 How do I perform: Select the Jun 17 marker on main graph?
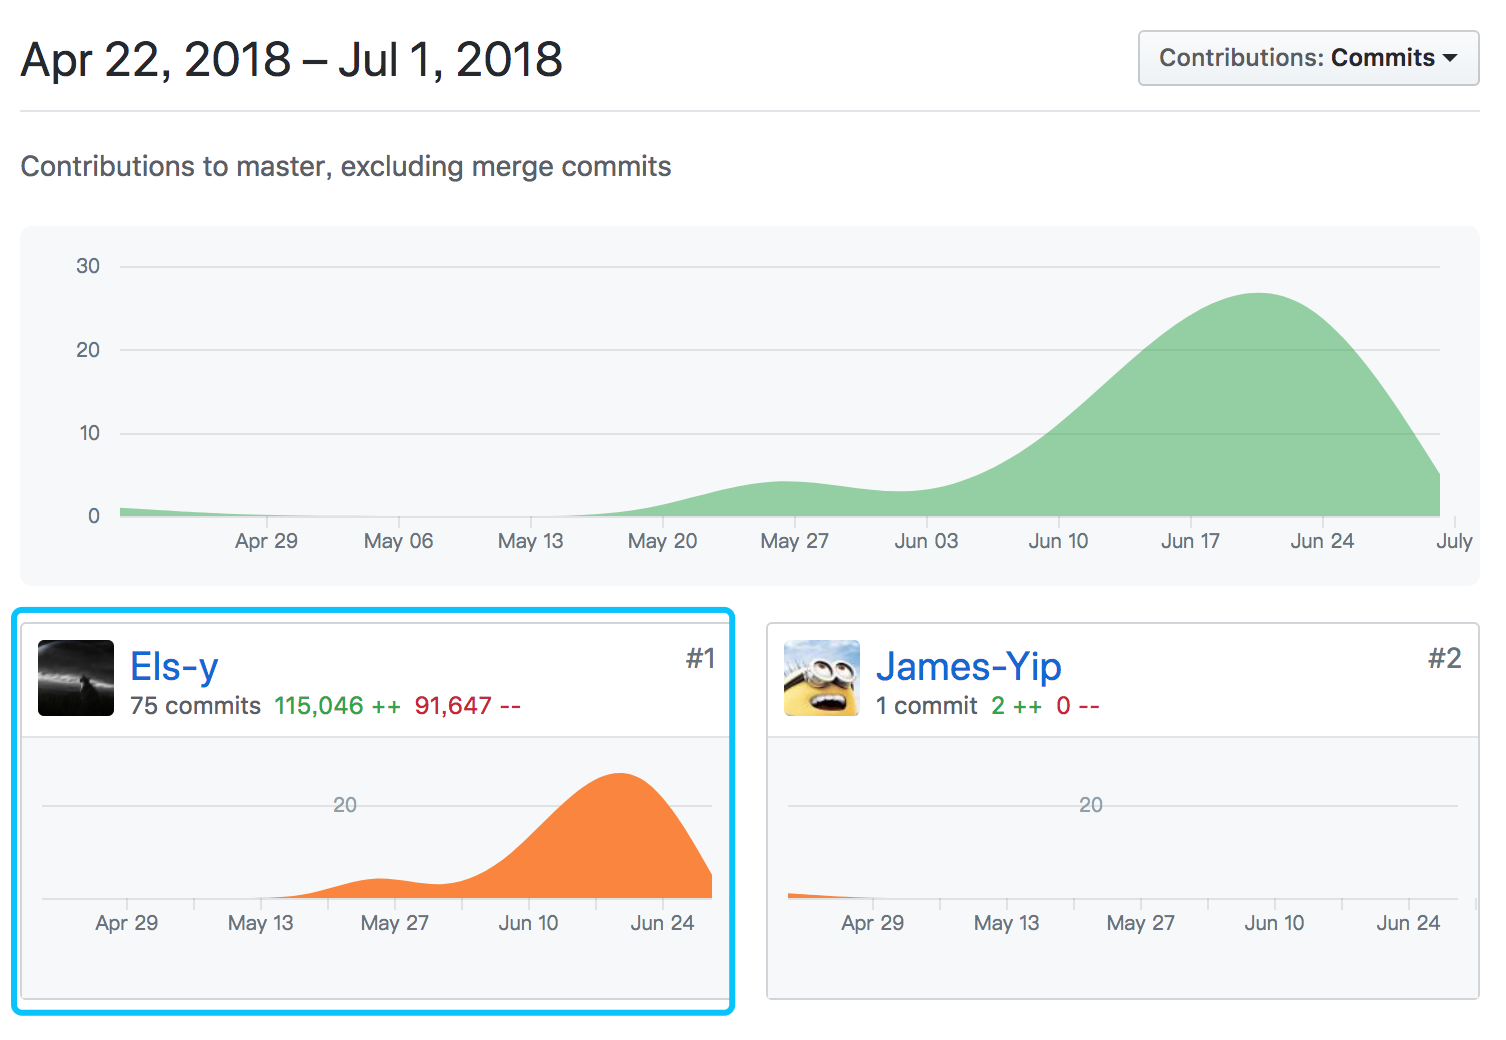click(x=1190, y=541)
